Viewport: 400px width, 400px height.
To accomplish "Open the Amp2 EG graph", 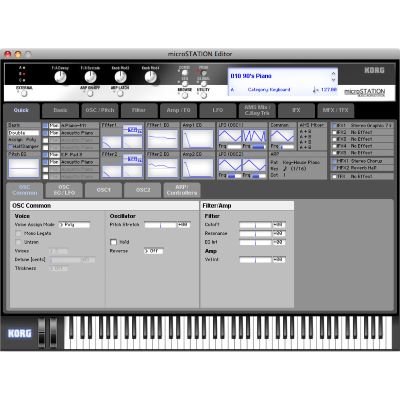I will click(x=198, y=168).
